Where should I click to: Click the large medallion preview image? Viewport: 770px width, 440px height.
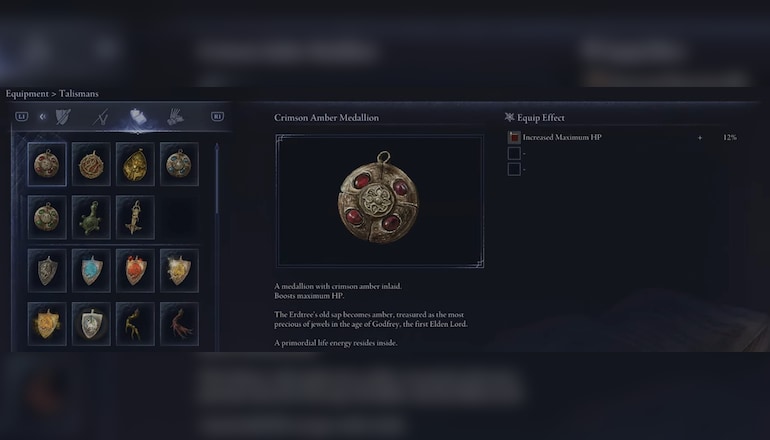pos(380,201)
